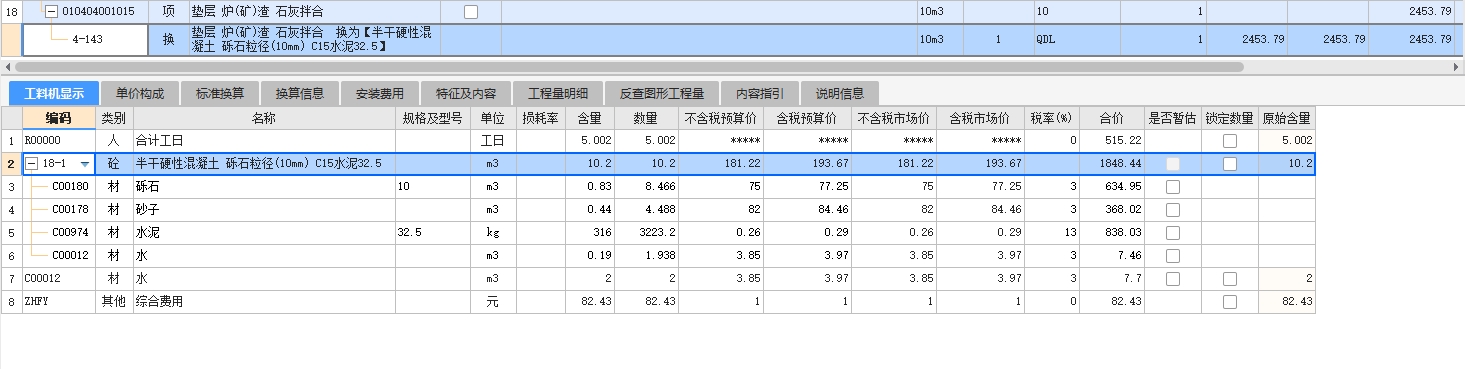Click the 含量 column header
The width and height of the screenshot is (1465, 369).
coord(590,118)
